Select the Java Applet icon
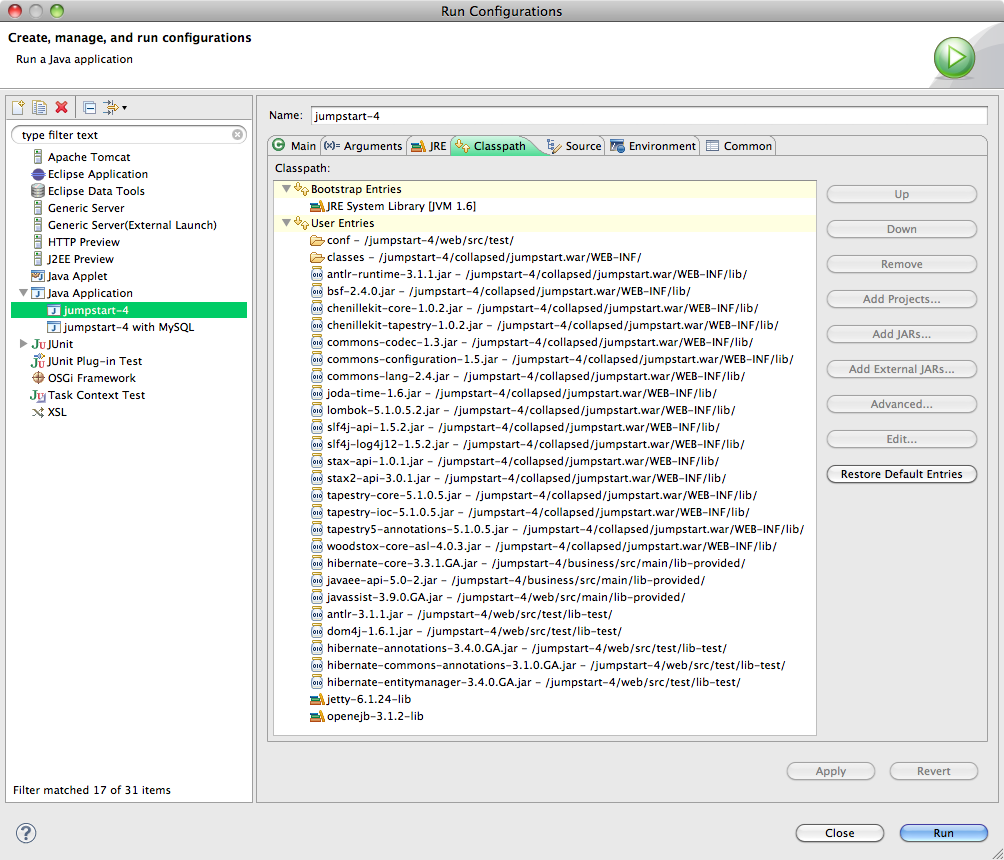This screenshot has height=860, width=1004. (x=38, y=276)
